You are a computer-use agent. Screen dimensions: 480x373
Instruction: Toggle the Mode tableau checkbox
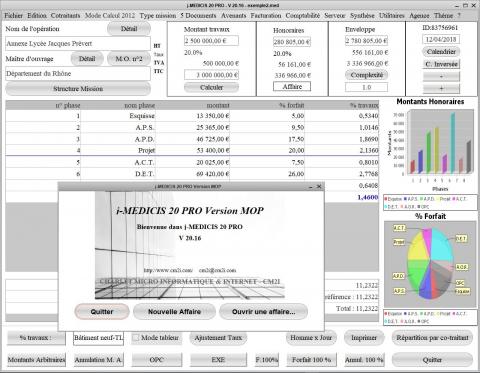click(136, 338)
